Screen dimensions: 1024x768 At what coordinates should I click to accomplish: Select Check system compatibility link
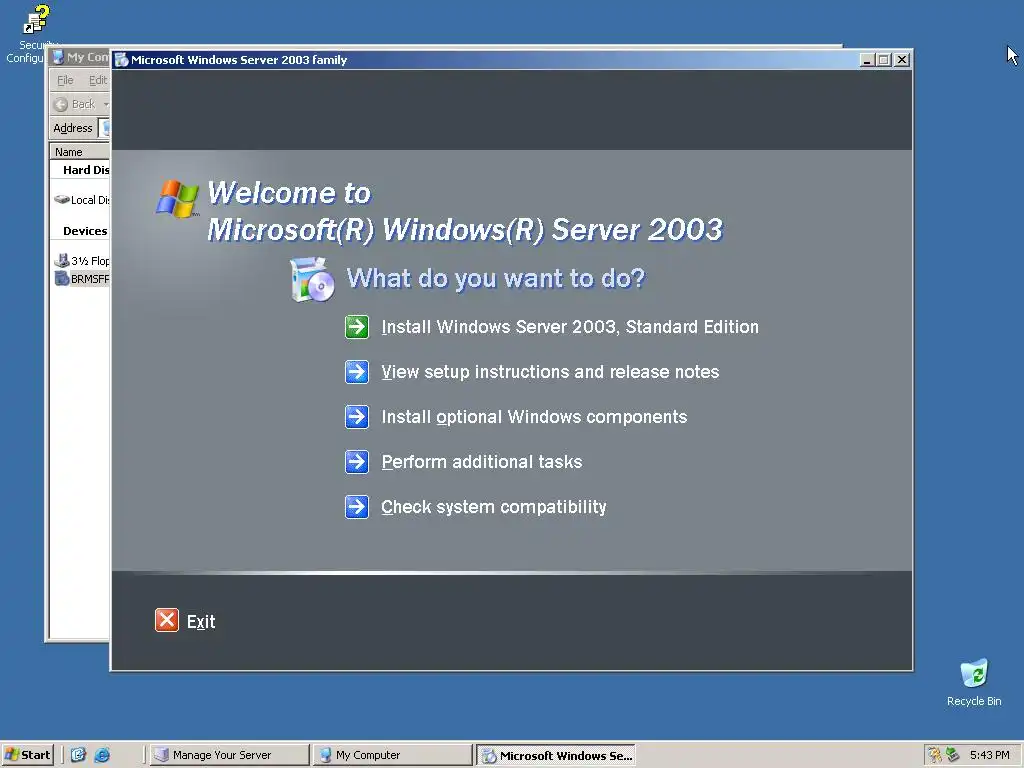point(494,507)
